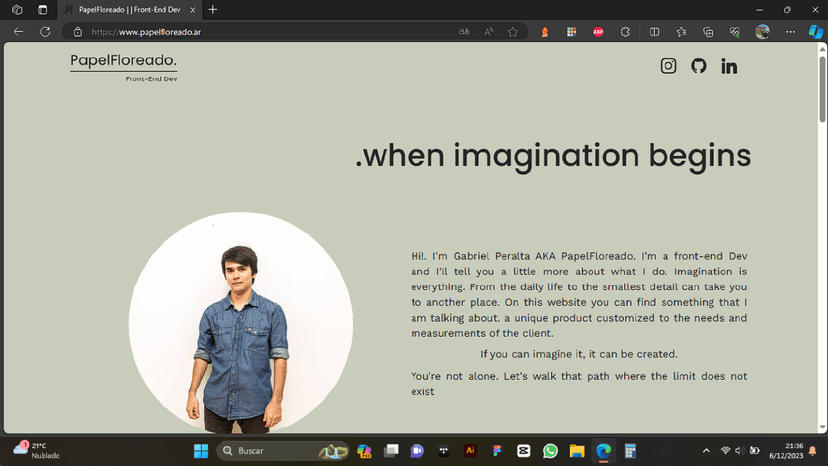The image size is (828, 466).
Task: Open Browser essentials heart icon
Action: coord(735,32)
